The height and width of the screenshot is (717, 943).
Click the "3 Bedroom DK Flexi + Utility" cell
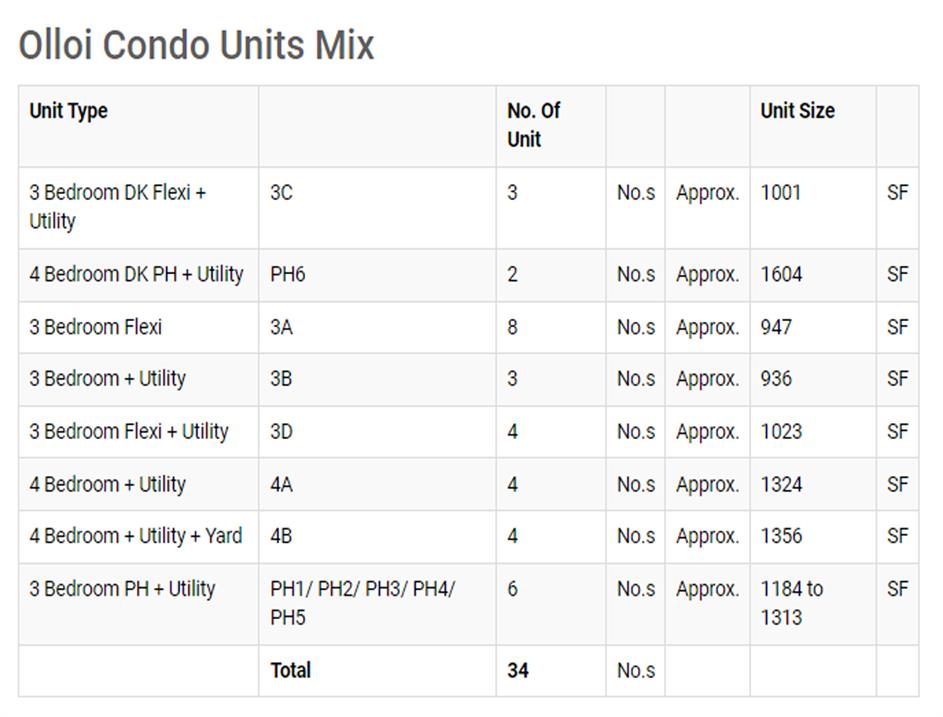[117, 207]
